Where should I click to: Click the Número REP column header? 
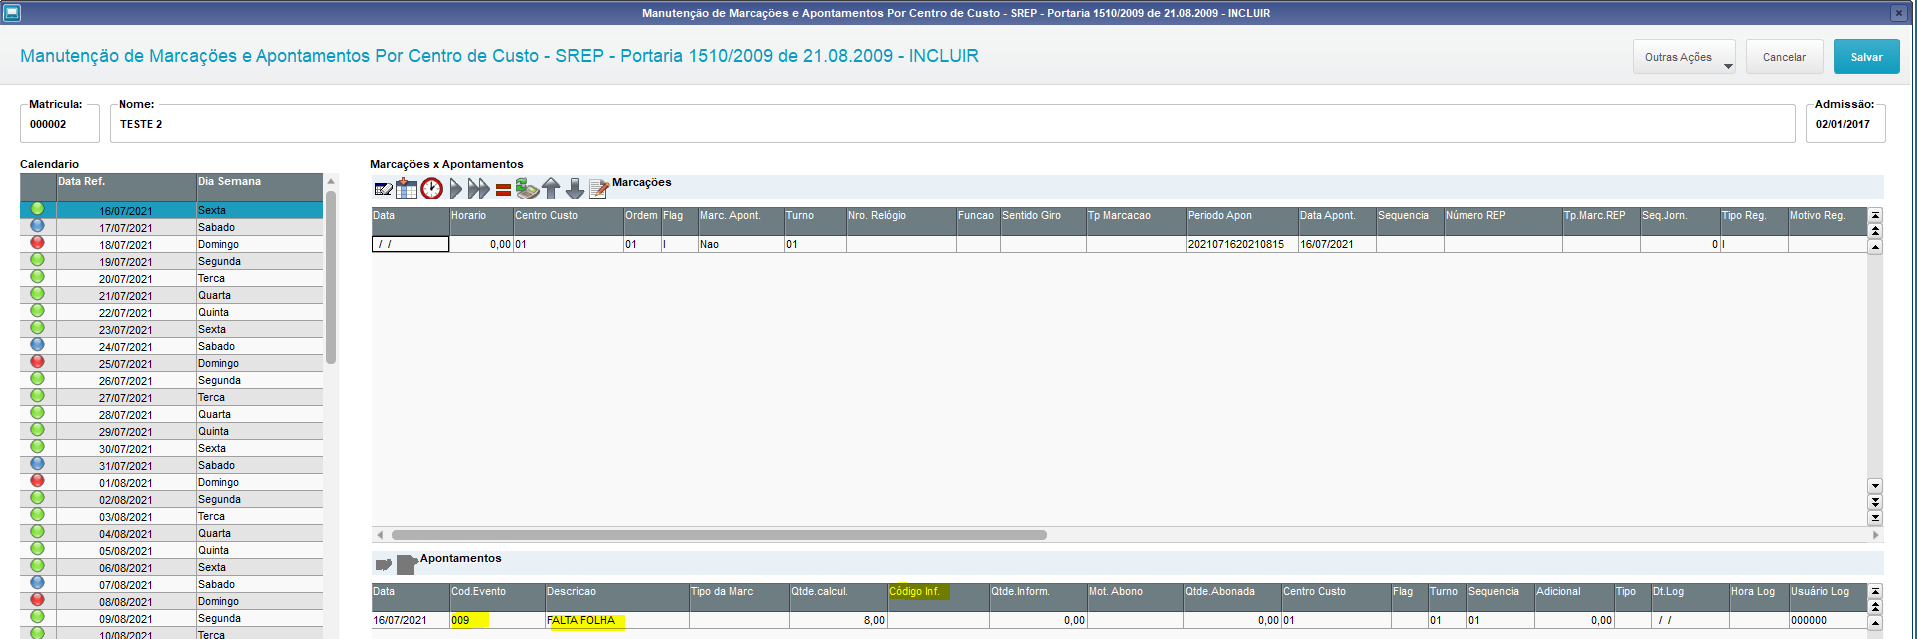point(1503,221)
